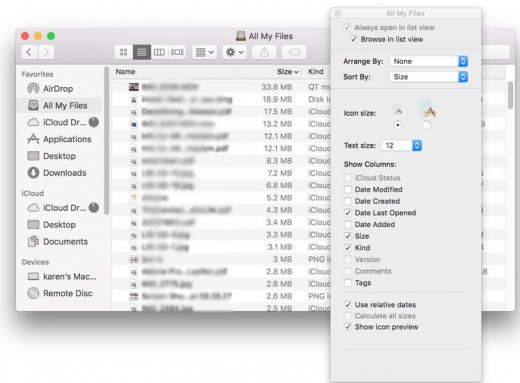Select the 4.3 MB file row
Screen dimensions: 520x383
point(222,210)
